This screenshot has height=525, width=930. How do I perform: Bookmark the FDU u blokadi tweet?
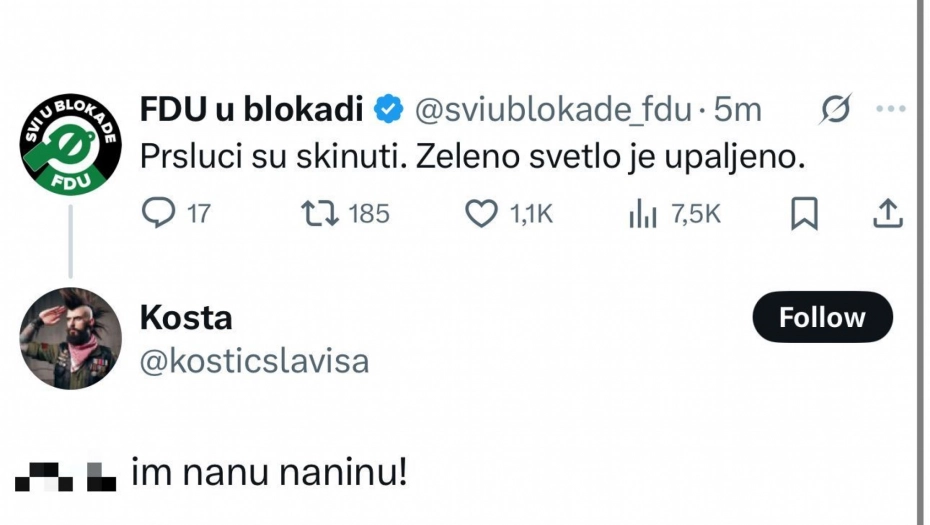(x=804, y=213)
